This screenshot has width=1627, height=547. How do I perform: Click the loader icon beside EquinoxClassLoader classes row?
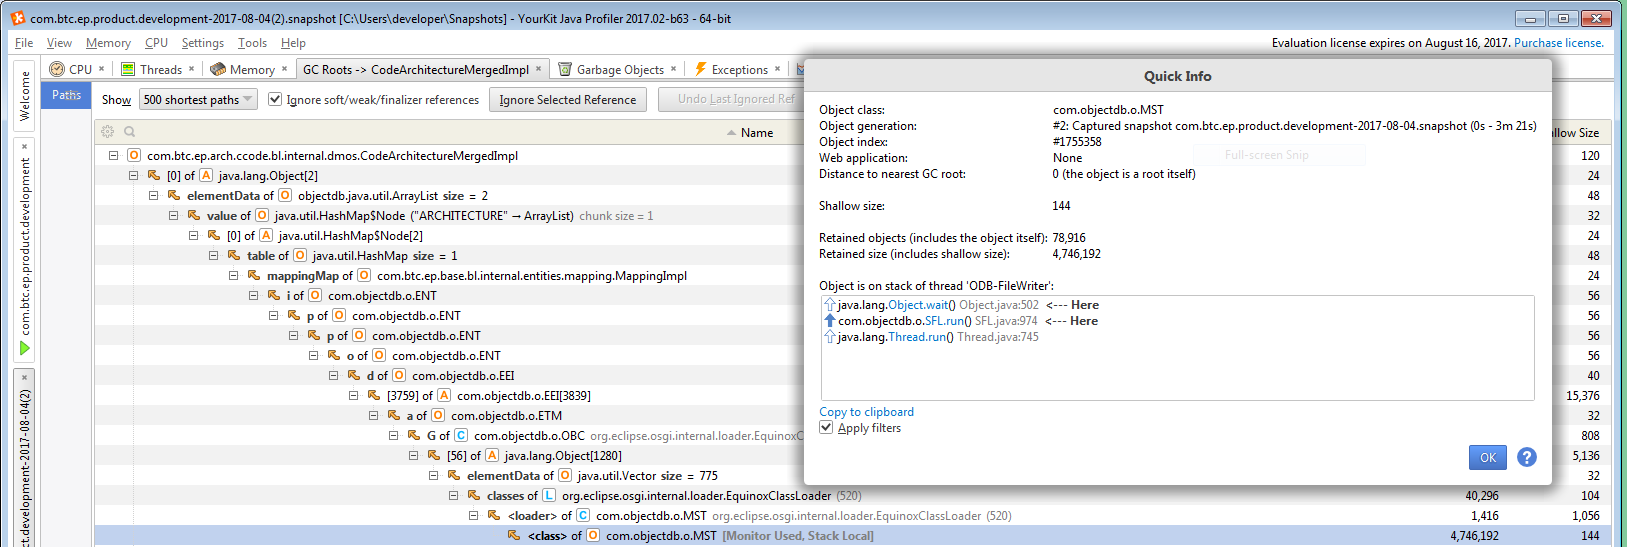pyautogui.click(x=549, y=495)
